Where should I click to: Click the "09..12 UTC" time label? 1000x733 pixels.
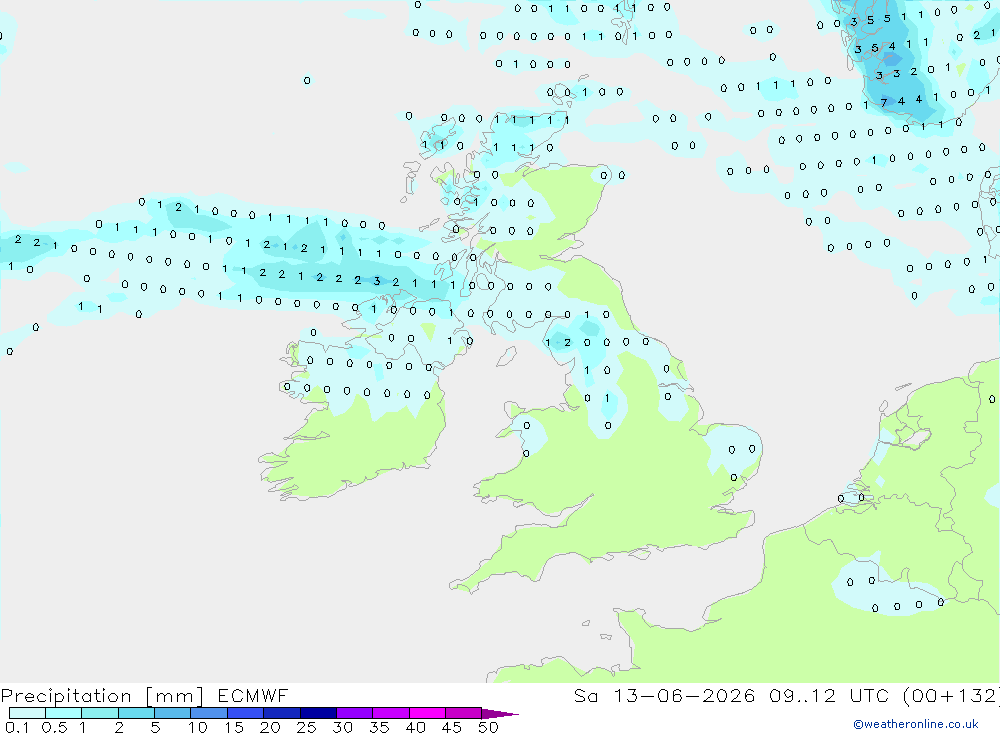click(828, 695)
